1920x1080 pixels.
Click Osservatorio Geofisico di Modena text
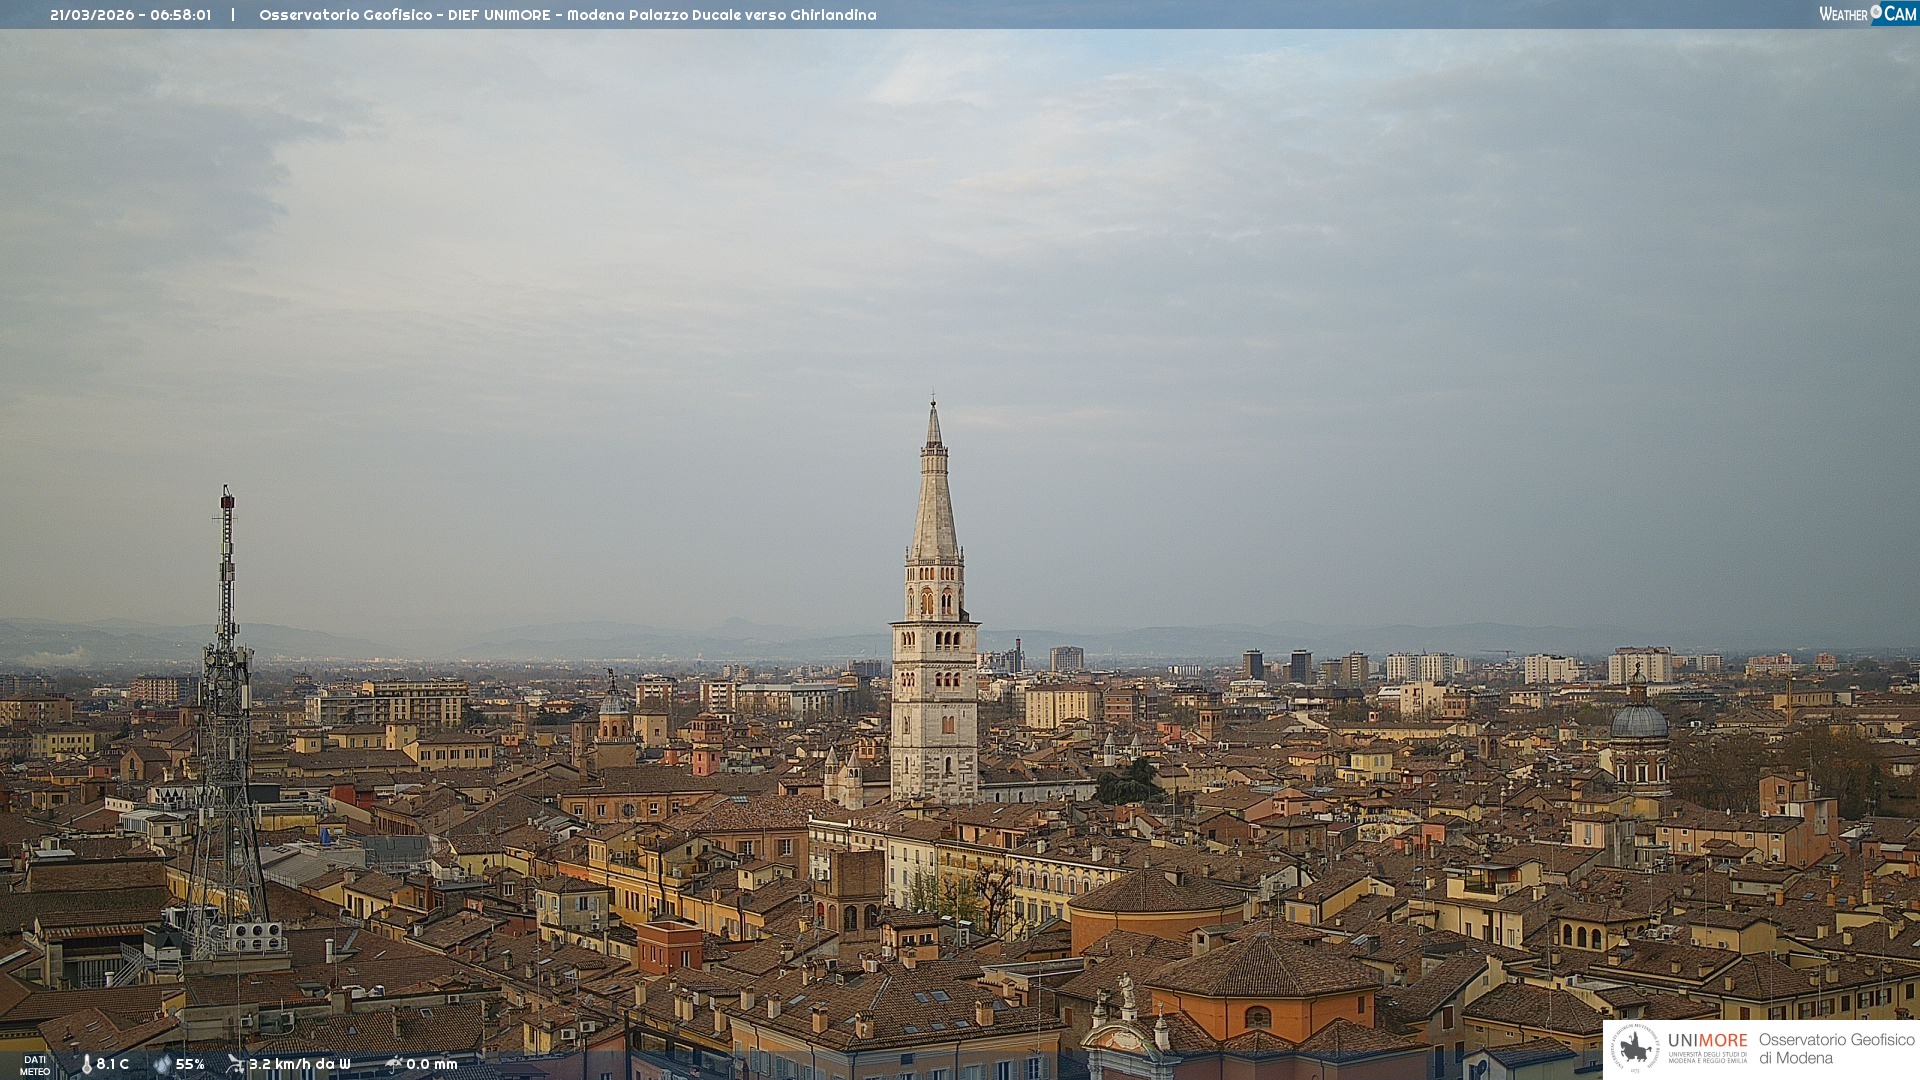tap(1836, 1048)
